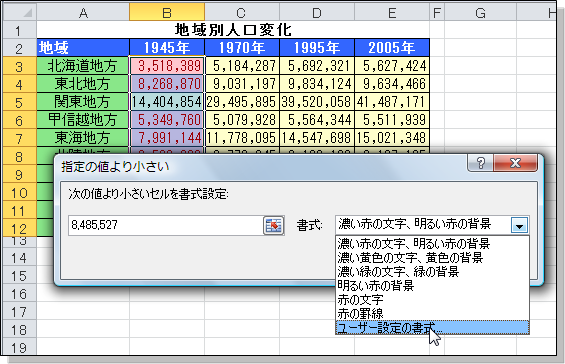565x364 pixels.
Task: Choose 濃い黄色の文字、黄色の背景 option
Action: pyautogui.click(x=432, y=258)
